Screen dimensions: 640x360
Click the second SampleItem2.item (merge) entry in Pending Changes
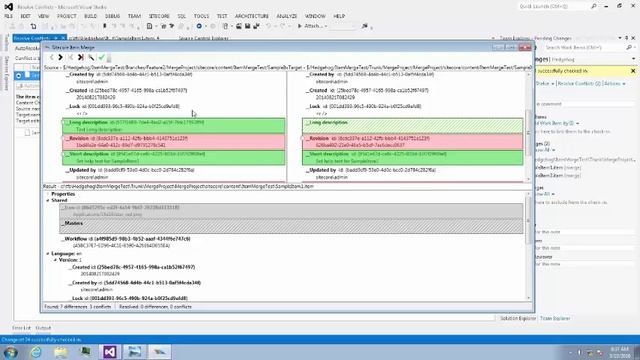coord(558,176)
